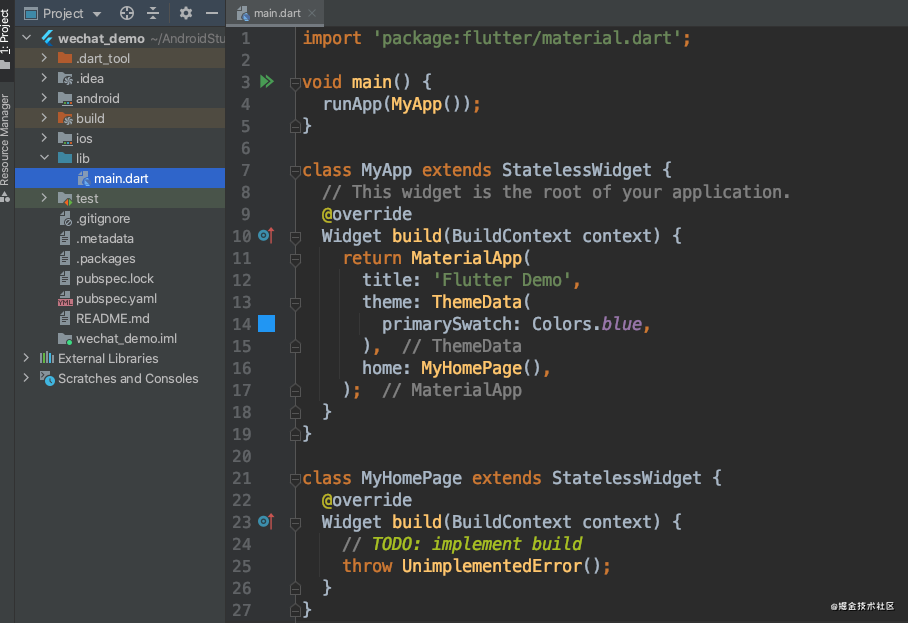The width and height of the screenshot is (908, 623).
Task: Open the Resource Manager side tab
Action: (5, 148)
